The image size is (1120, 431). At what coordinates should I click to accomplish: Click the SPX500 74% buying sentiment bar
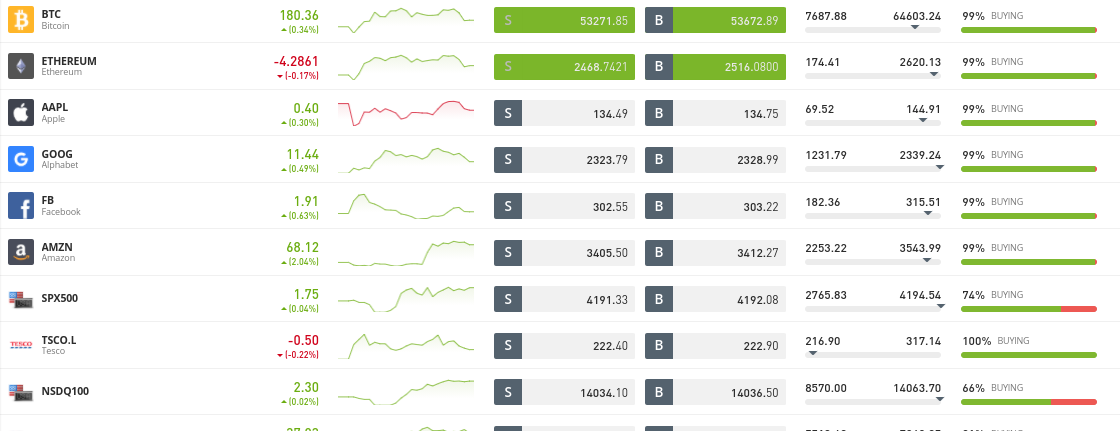[x=1029, y=309]
